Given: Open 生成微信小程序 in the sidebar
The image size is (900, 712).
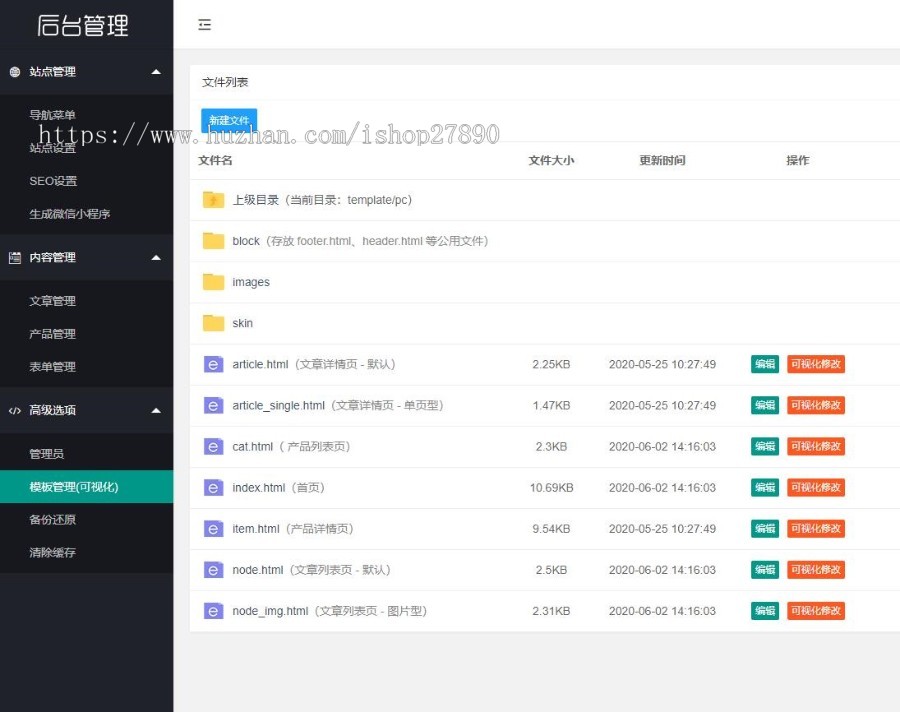Looking at the screenshot, I should point(69,214).
